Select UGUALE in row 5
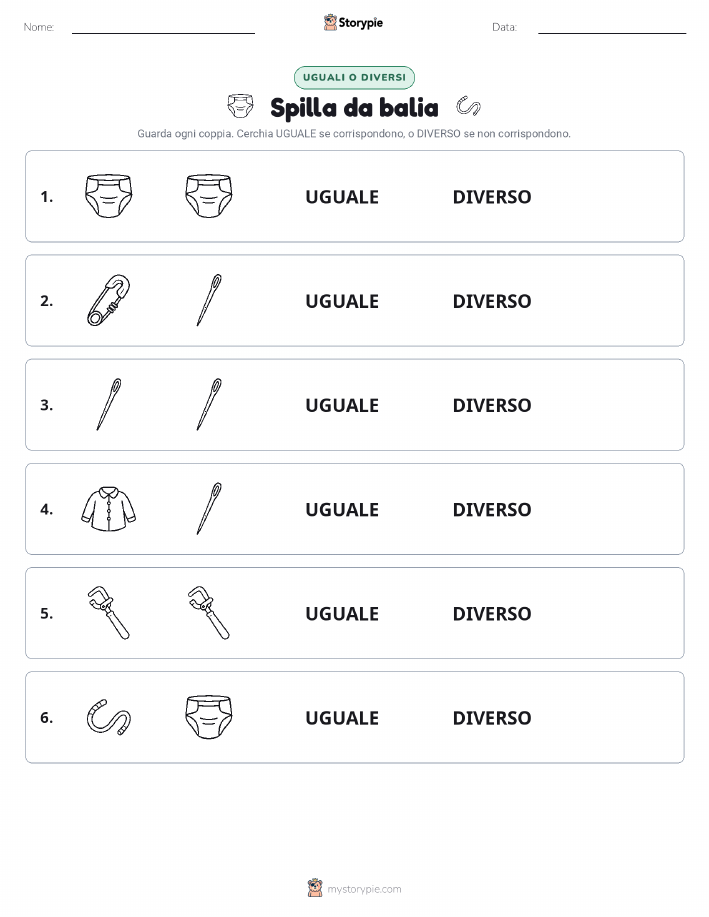Image resolution: width=709 pixels, height=917 pixels. pyautogui.click(x=342, y=613)
